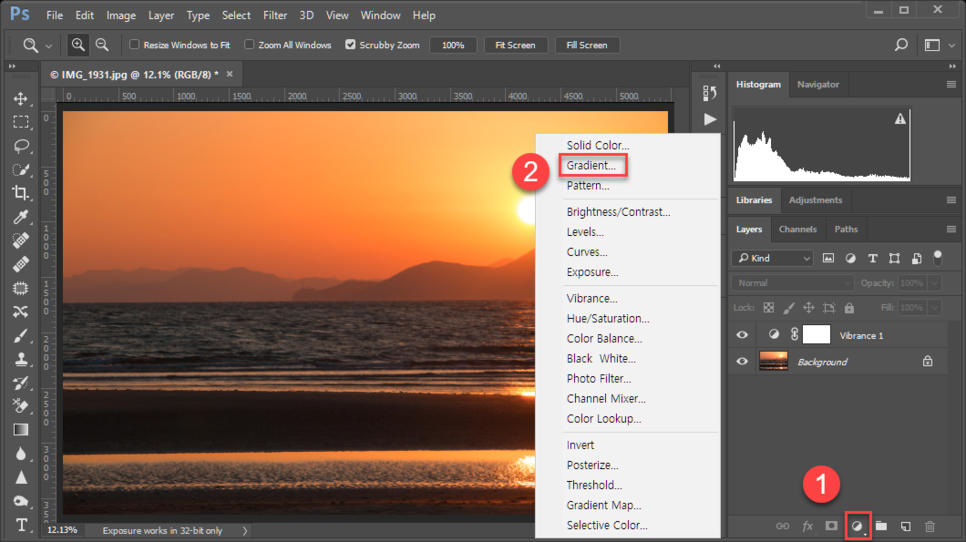Screen dimensions: 966x542
Task: Open the search icon in options bar
Action: point(901,45)
